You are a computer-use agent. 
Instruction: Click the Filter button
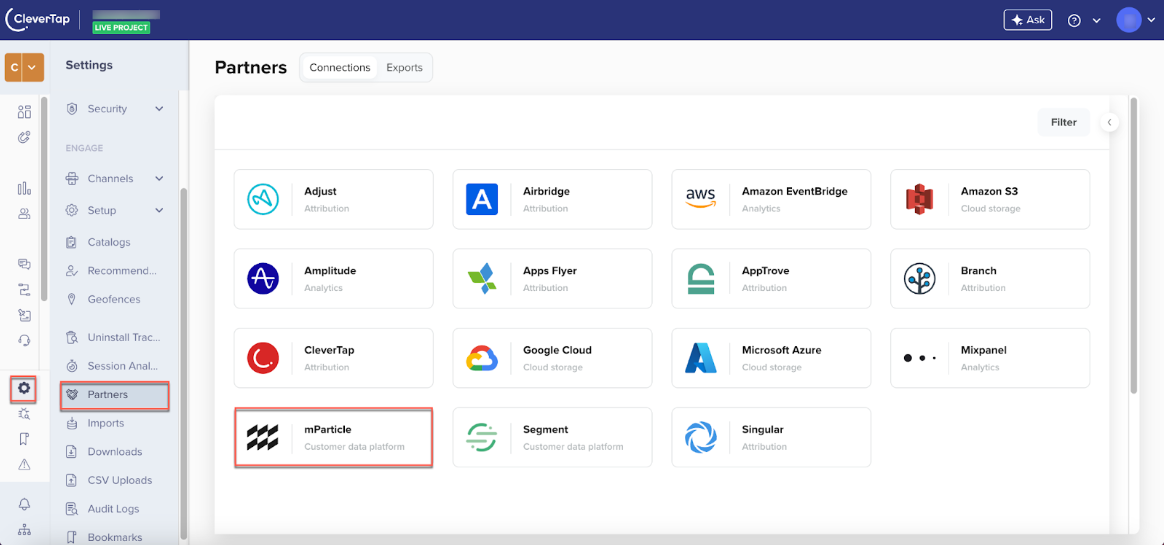(x=1063, y=123)
